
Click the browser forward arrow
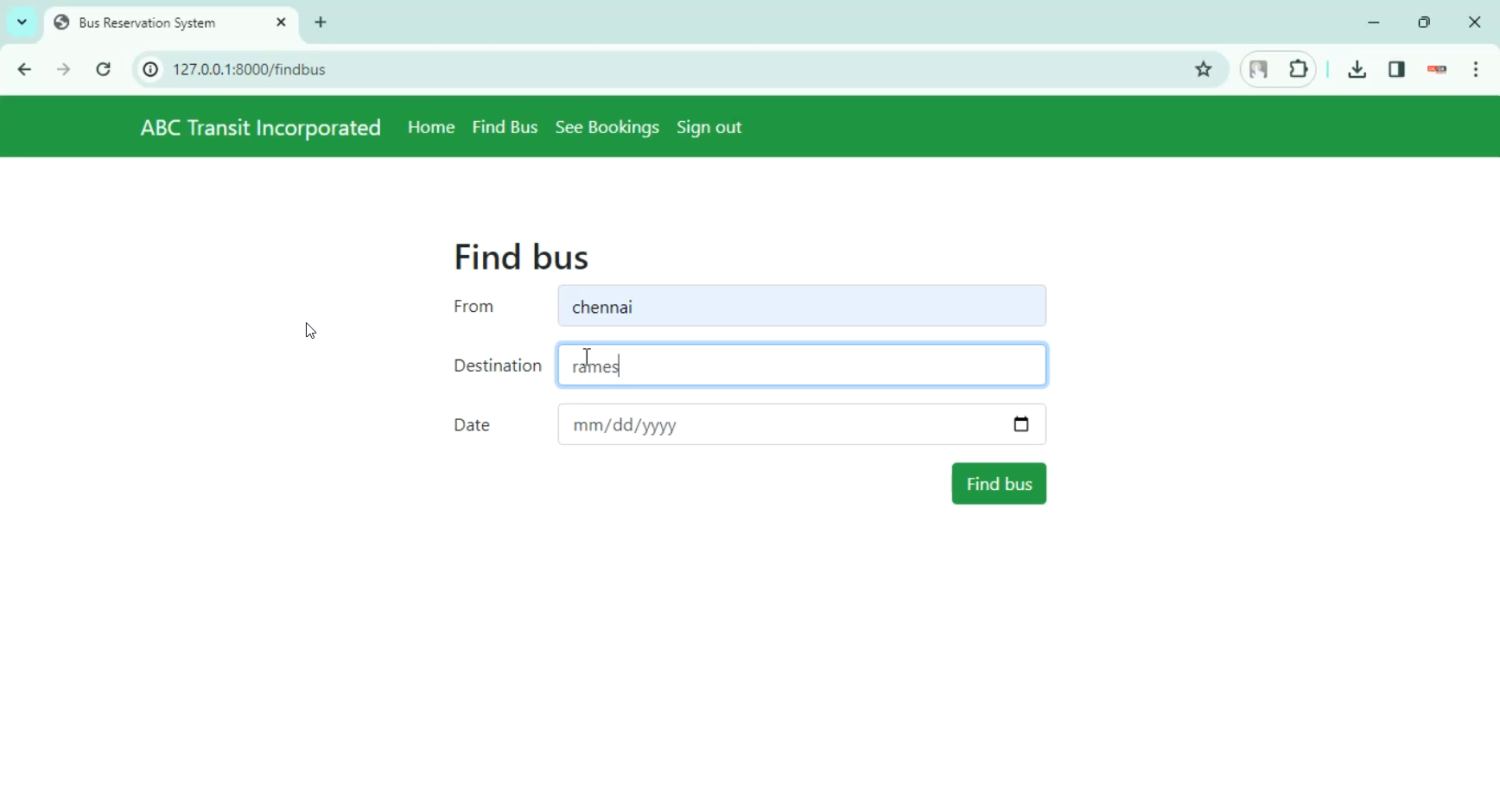point(64,69)
